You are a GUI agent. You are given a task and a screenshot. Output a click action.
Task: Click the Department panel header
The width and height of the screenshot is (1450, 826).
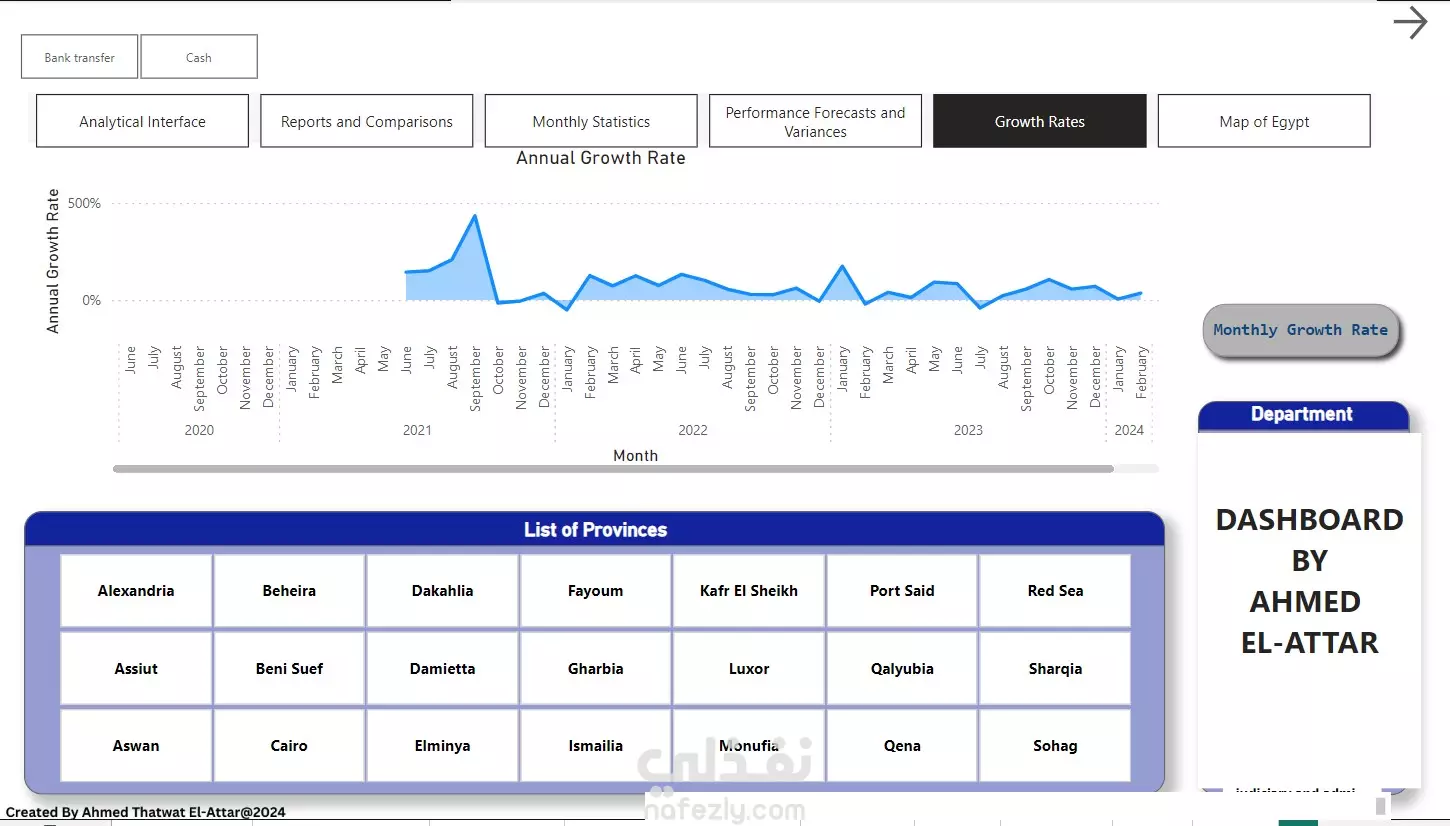coord(1302,415)
